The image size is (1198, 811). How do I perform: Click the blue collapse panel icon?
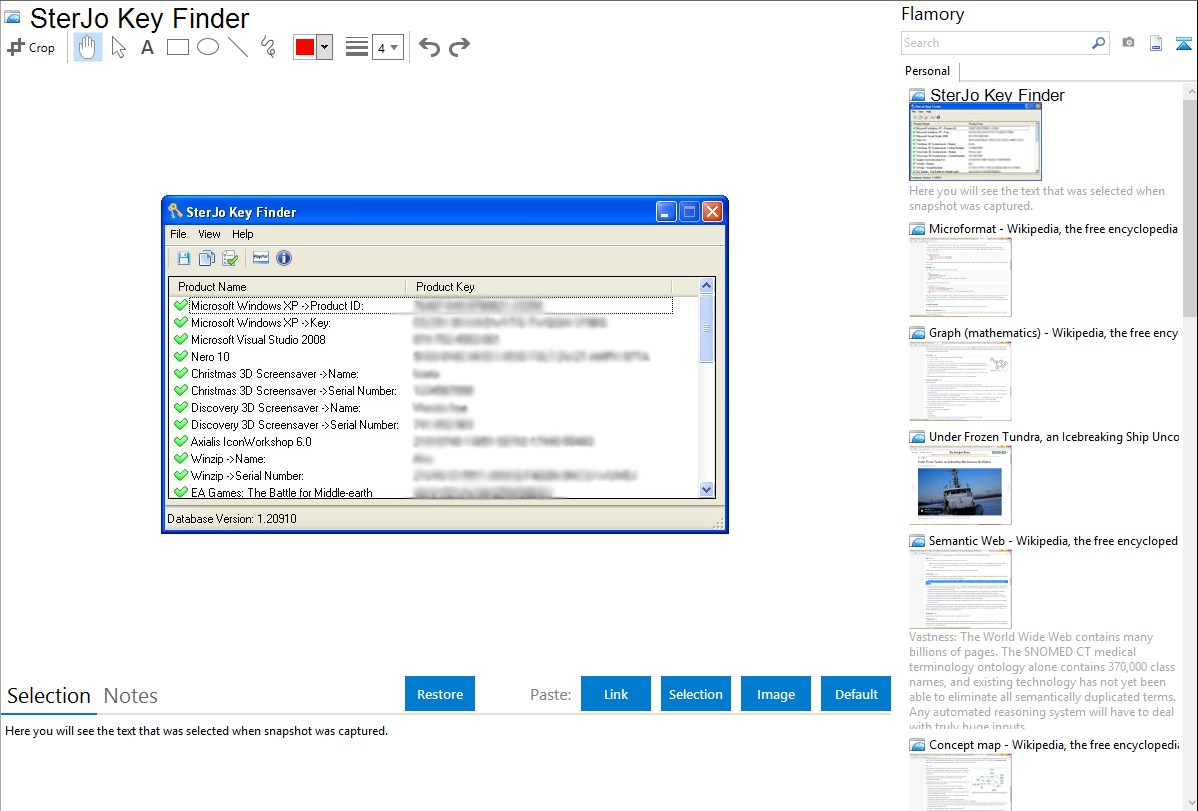click(x=1183, y=43)
